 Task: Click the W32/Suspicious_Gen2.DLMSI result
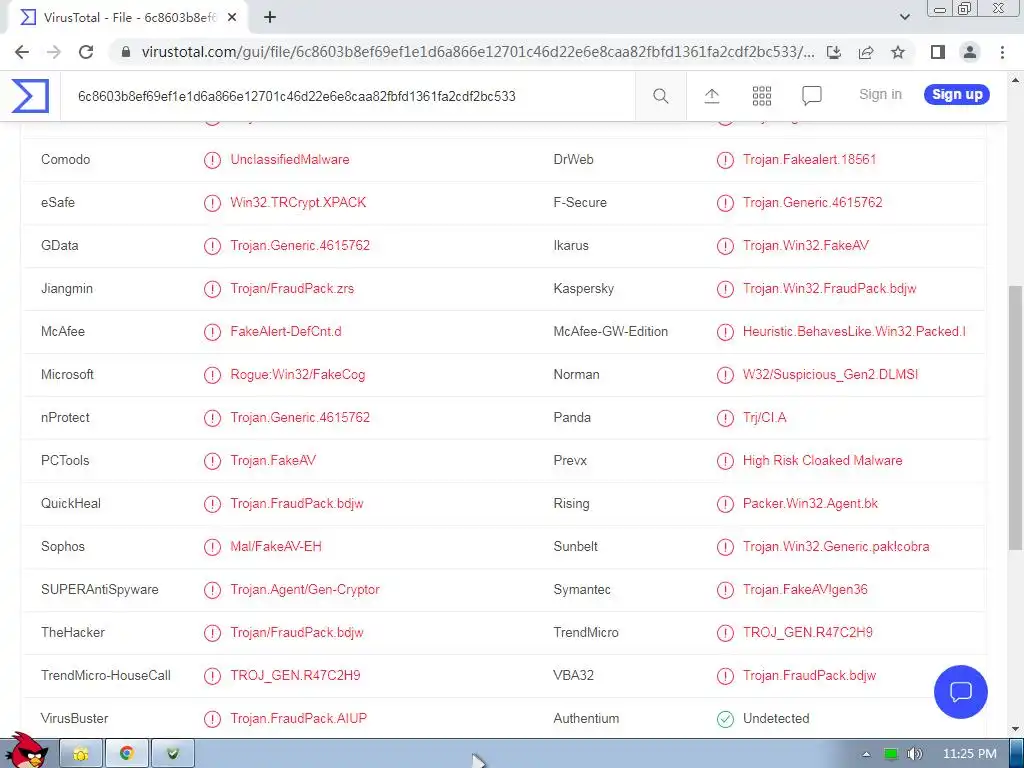point(830,375)
